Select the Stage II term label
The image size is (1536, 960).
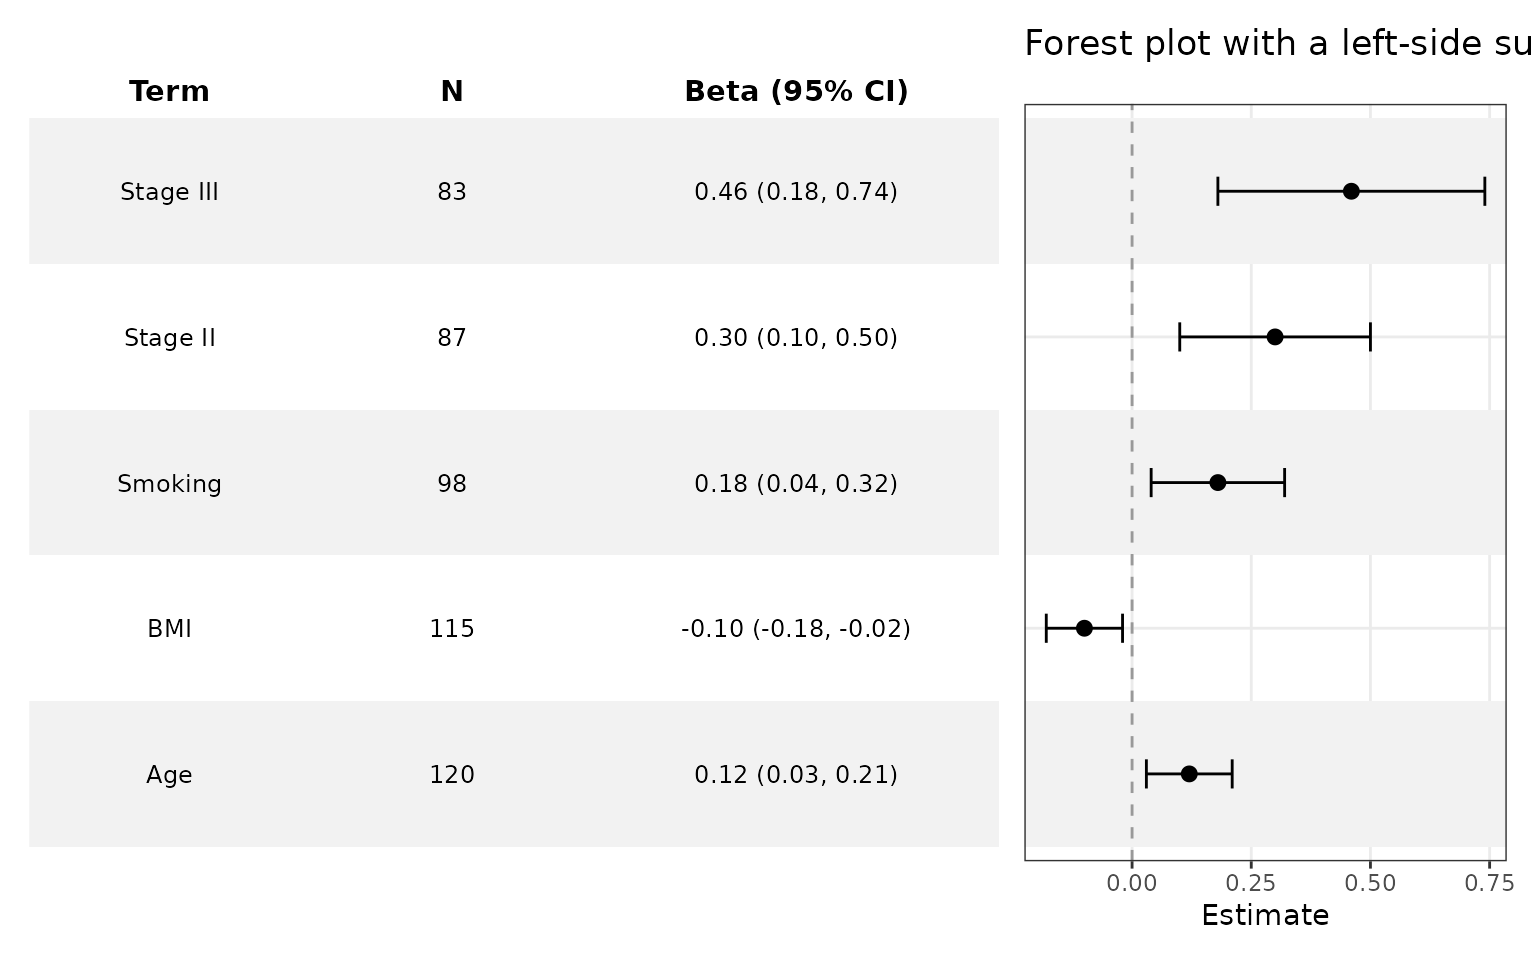point(169,338)
